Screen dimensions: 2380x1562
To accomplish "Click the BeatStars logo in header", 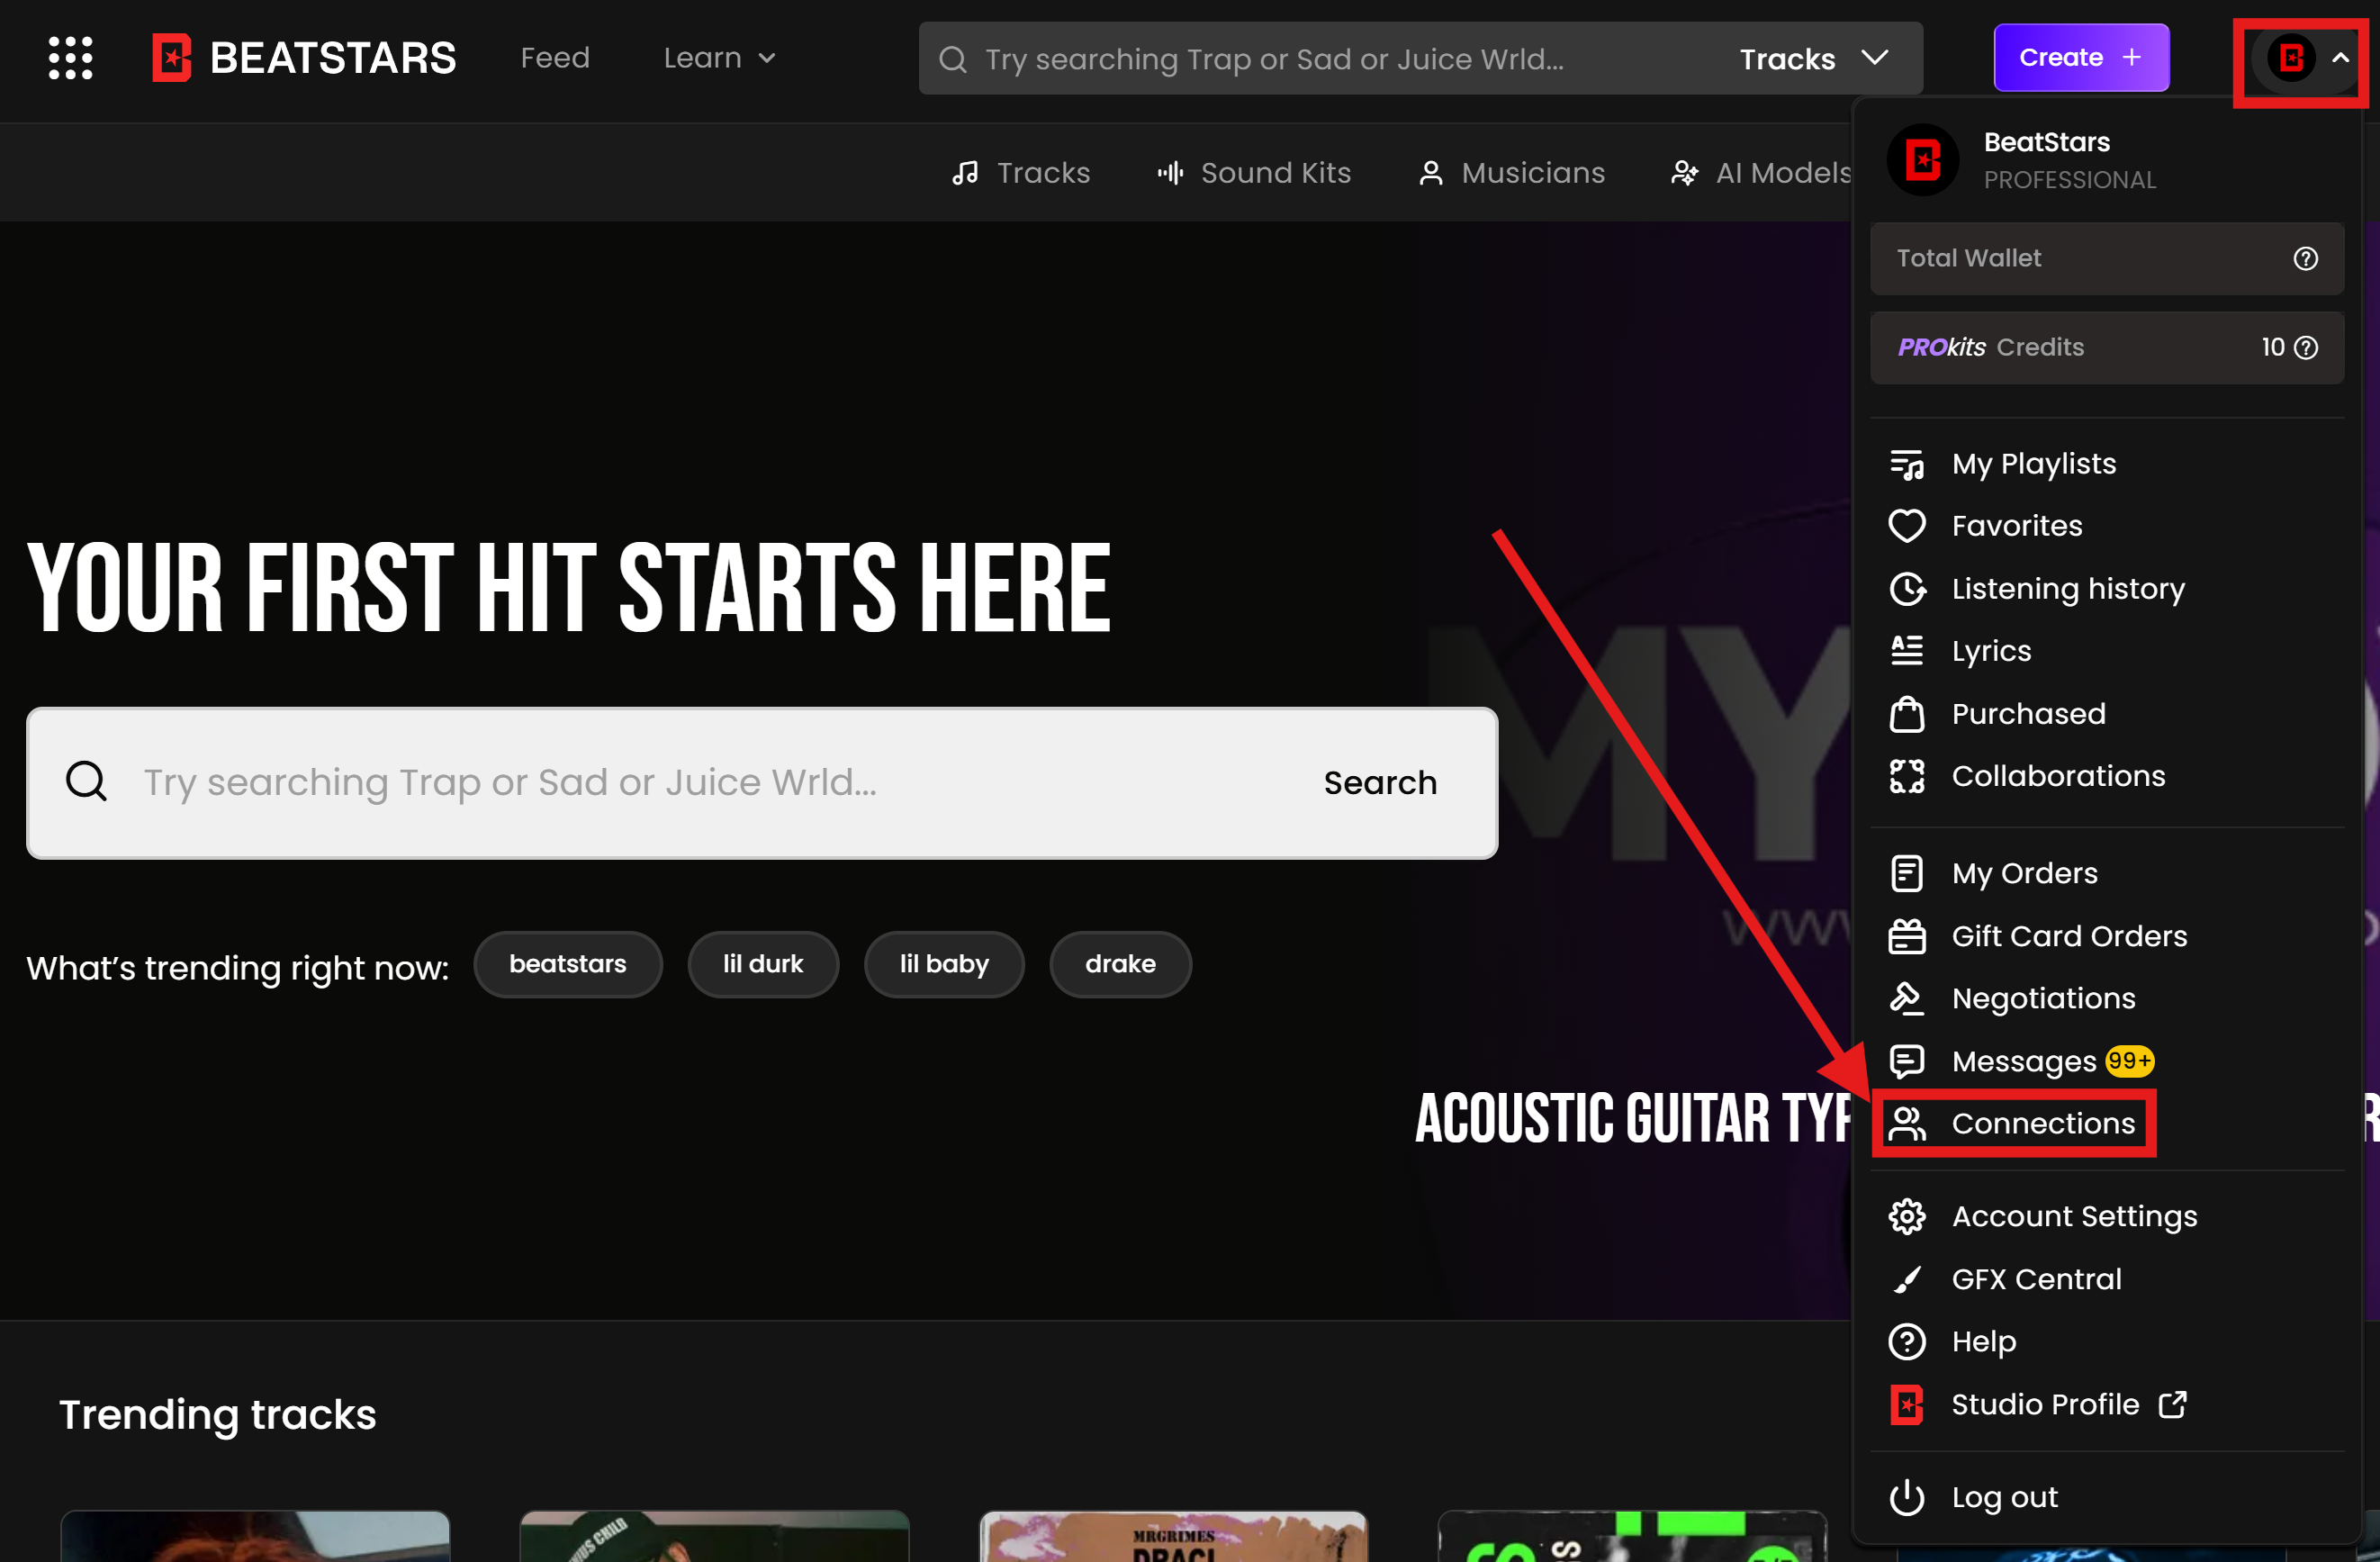I will pos(304,58).
